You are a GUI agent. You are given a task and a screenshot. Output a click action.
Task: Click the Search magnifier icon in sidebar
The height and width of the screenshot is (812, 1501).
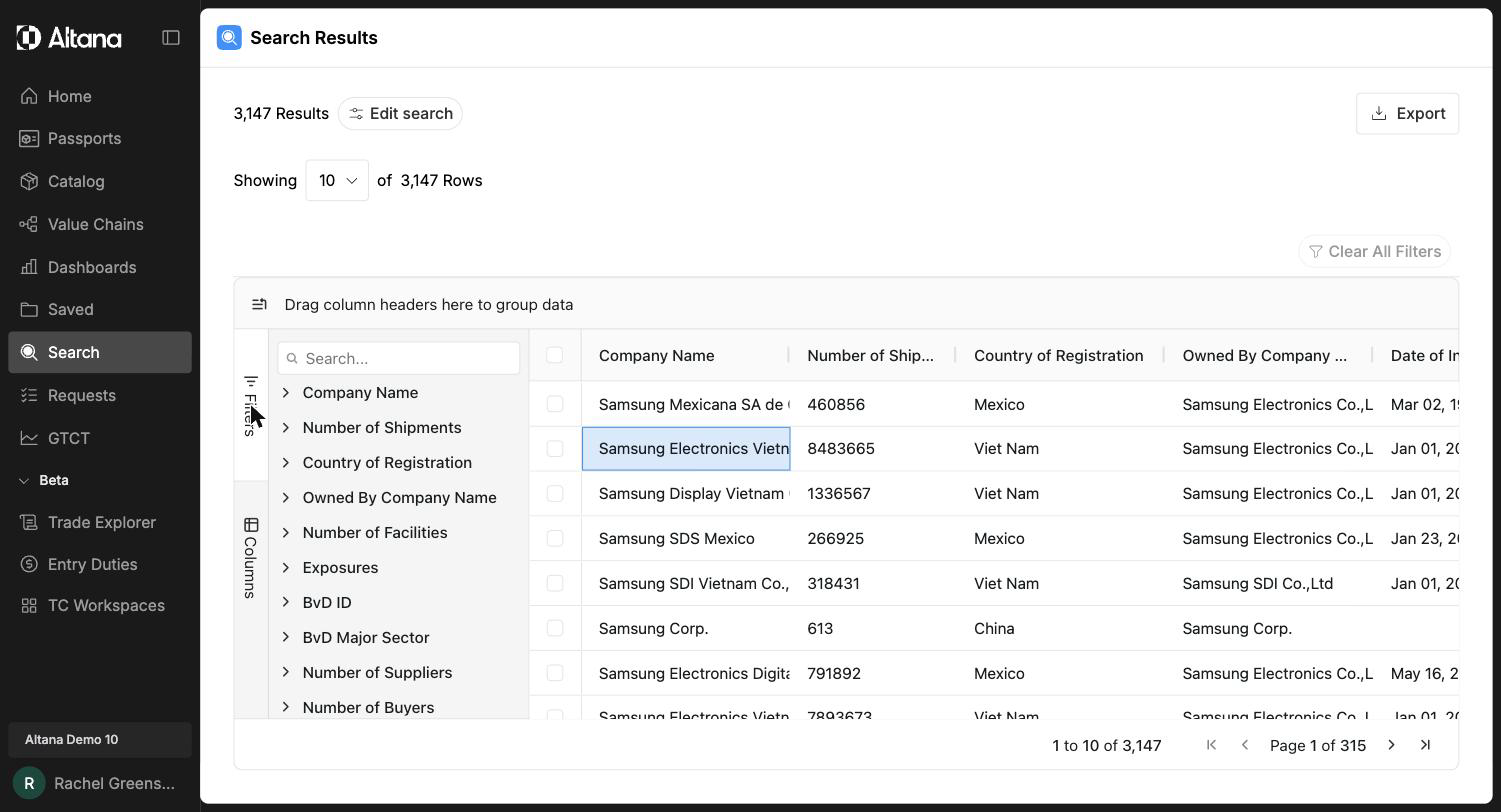tap(29, 352)
